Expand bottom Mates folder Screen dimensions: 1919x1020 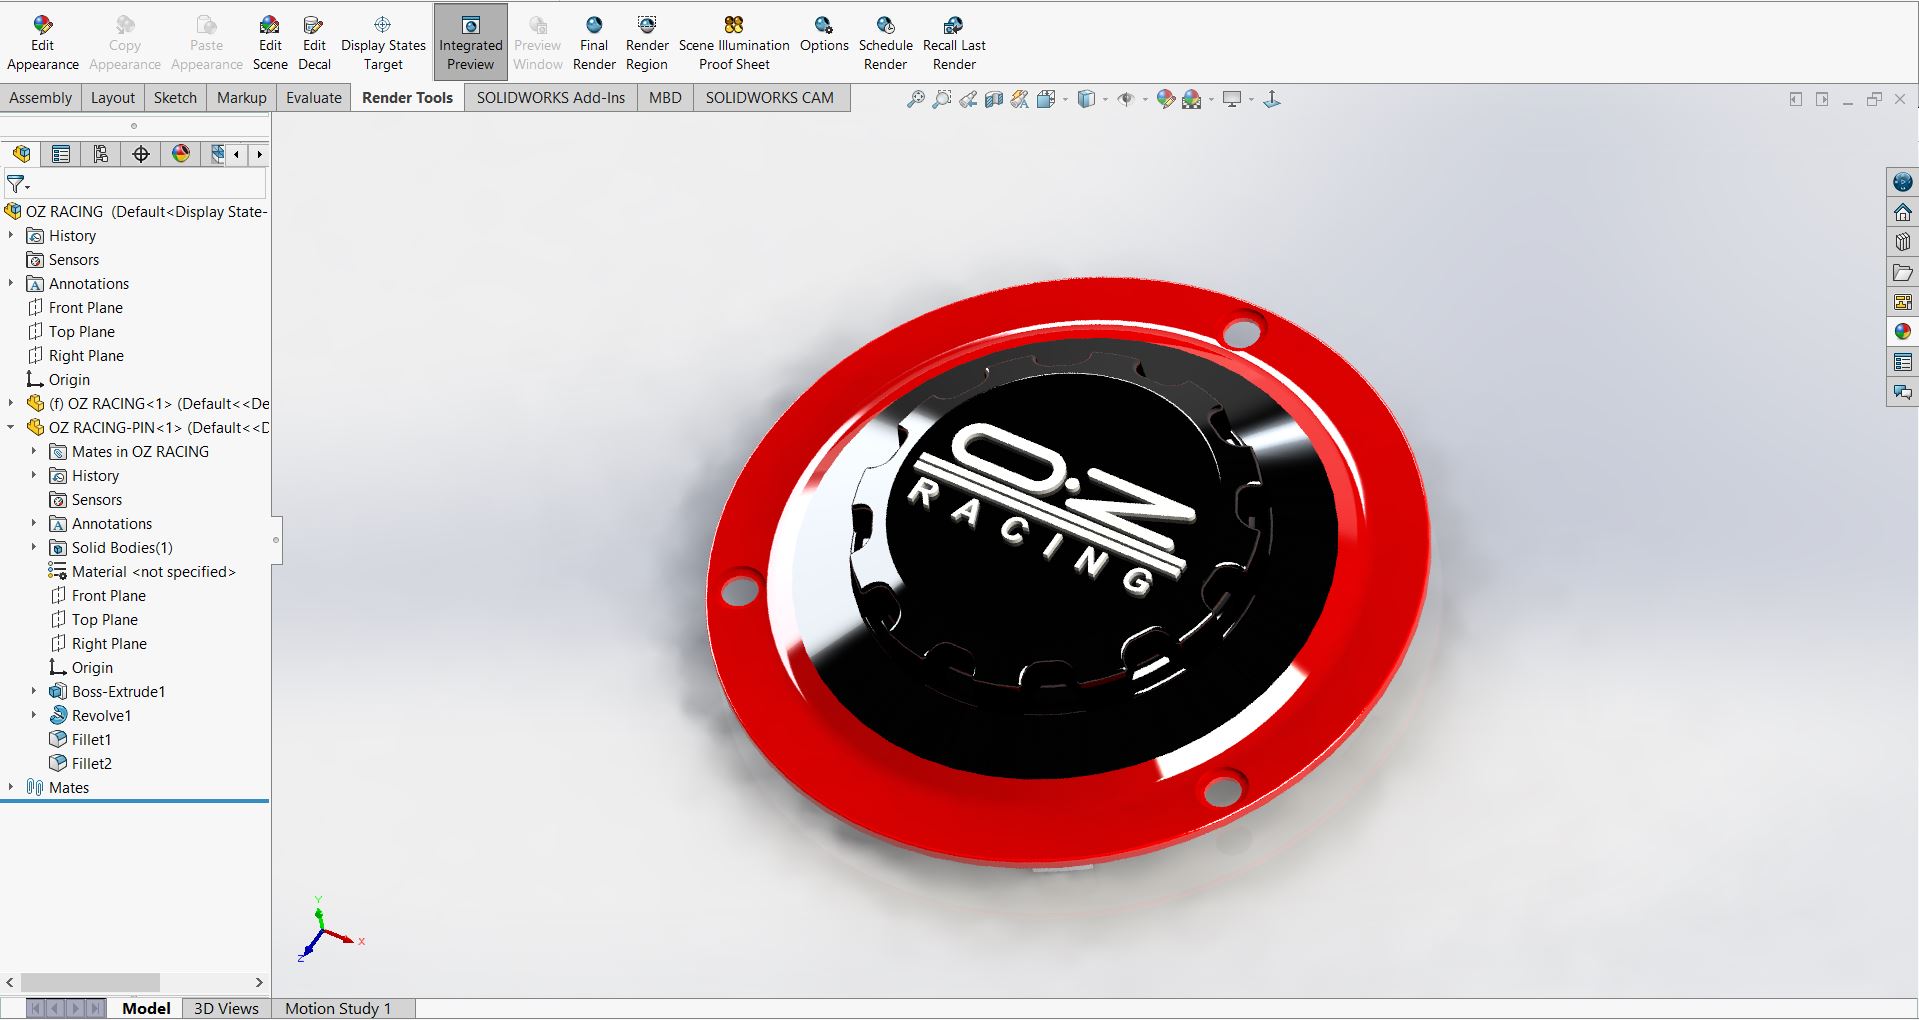pyautogui.click(x=11, y=787)
